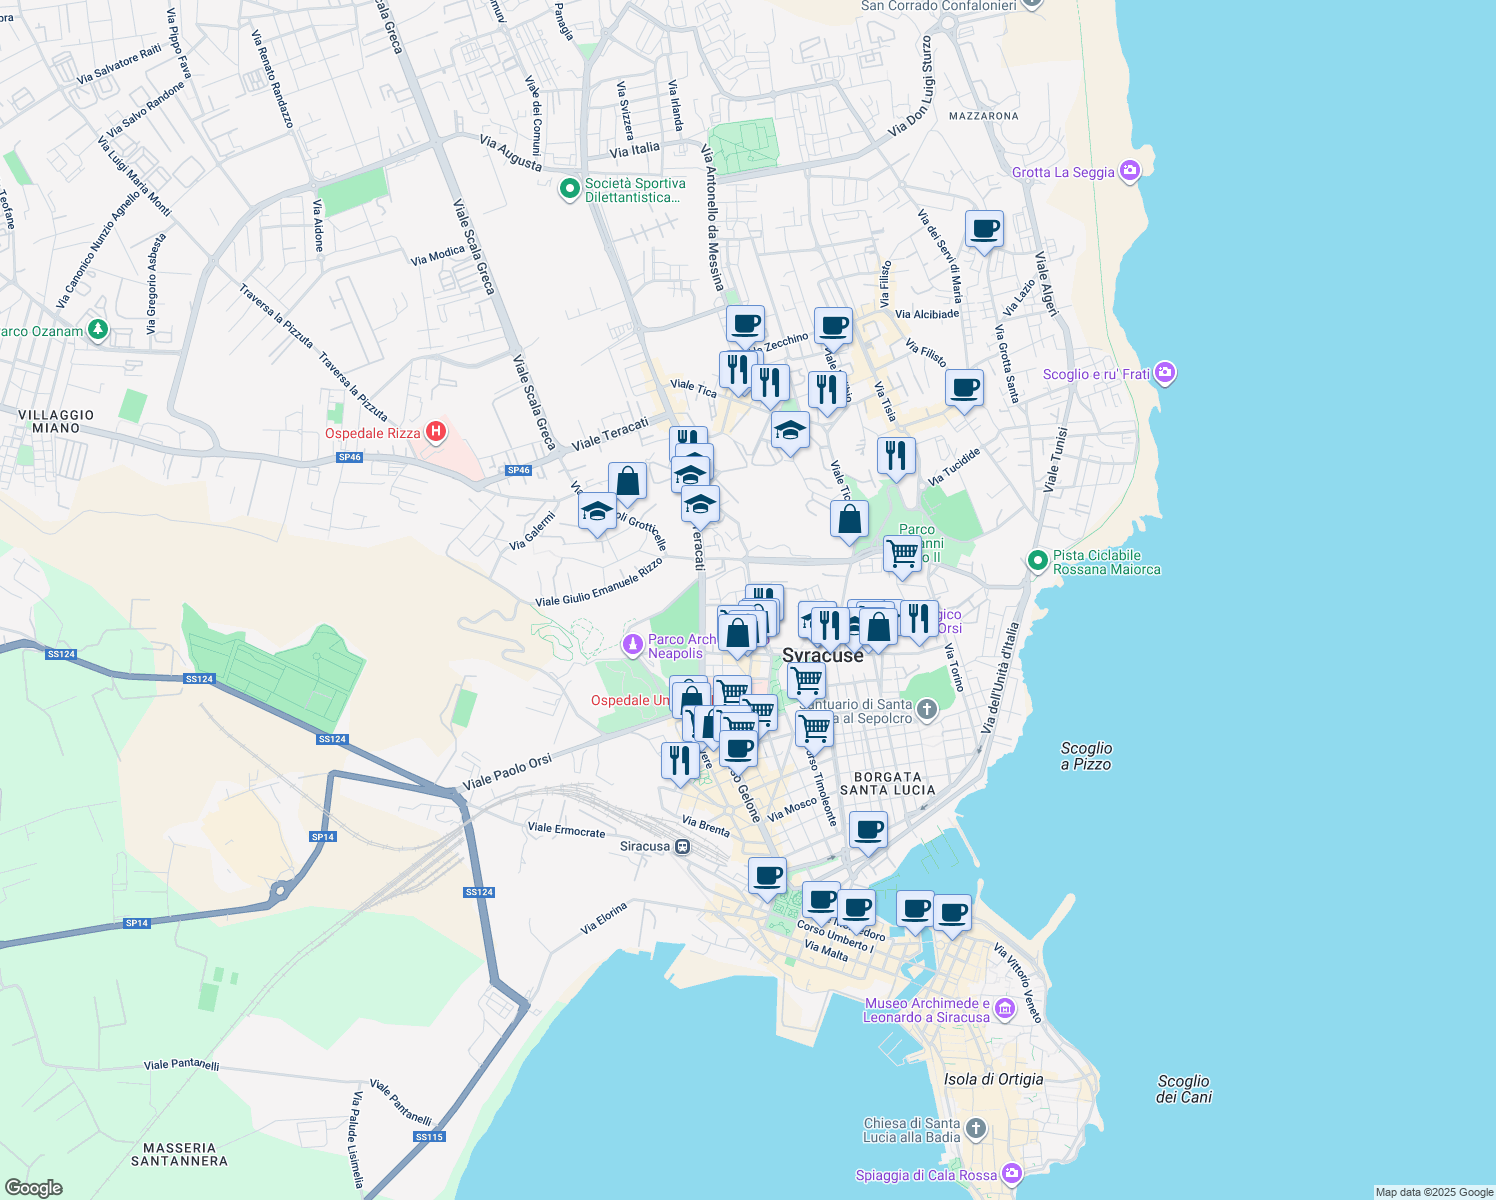Open the cafe marker right of Siracusa station
This screenshot has height=1200, width=1496.
pyautogui.click(x=767, y=878)
